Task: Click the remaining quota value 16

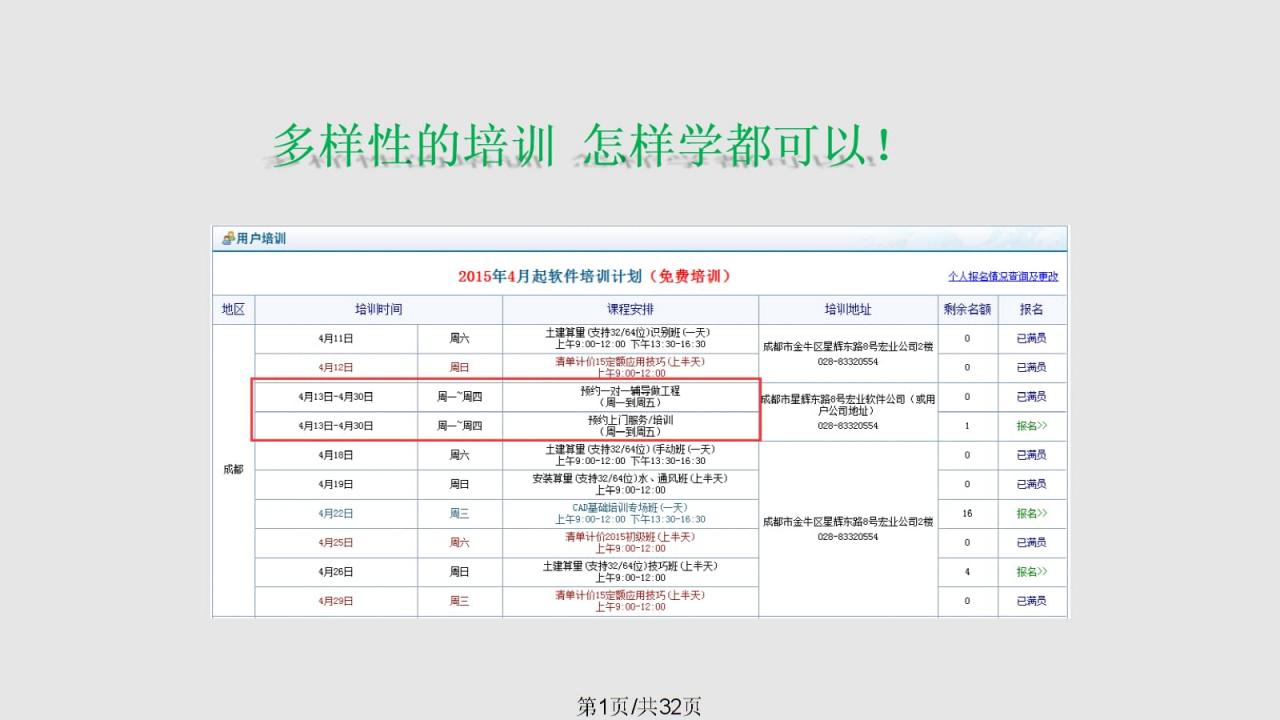Action: [968, 513]
